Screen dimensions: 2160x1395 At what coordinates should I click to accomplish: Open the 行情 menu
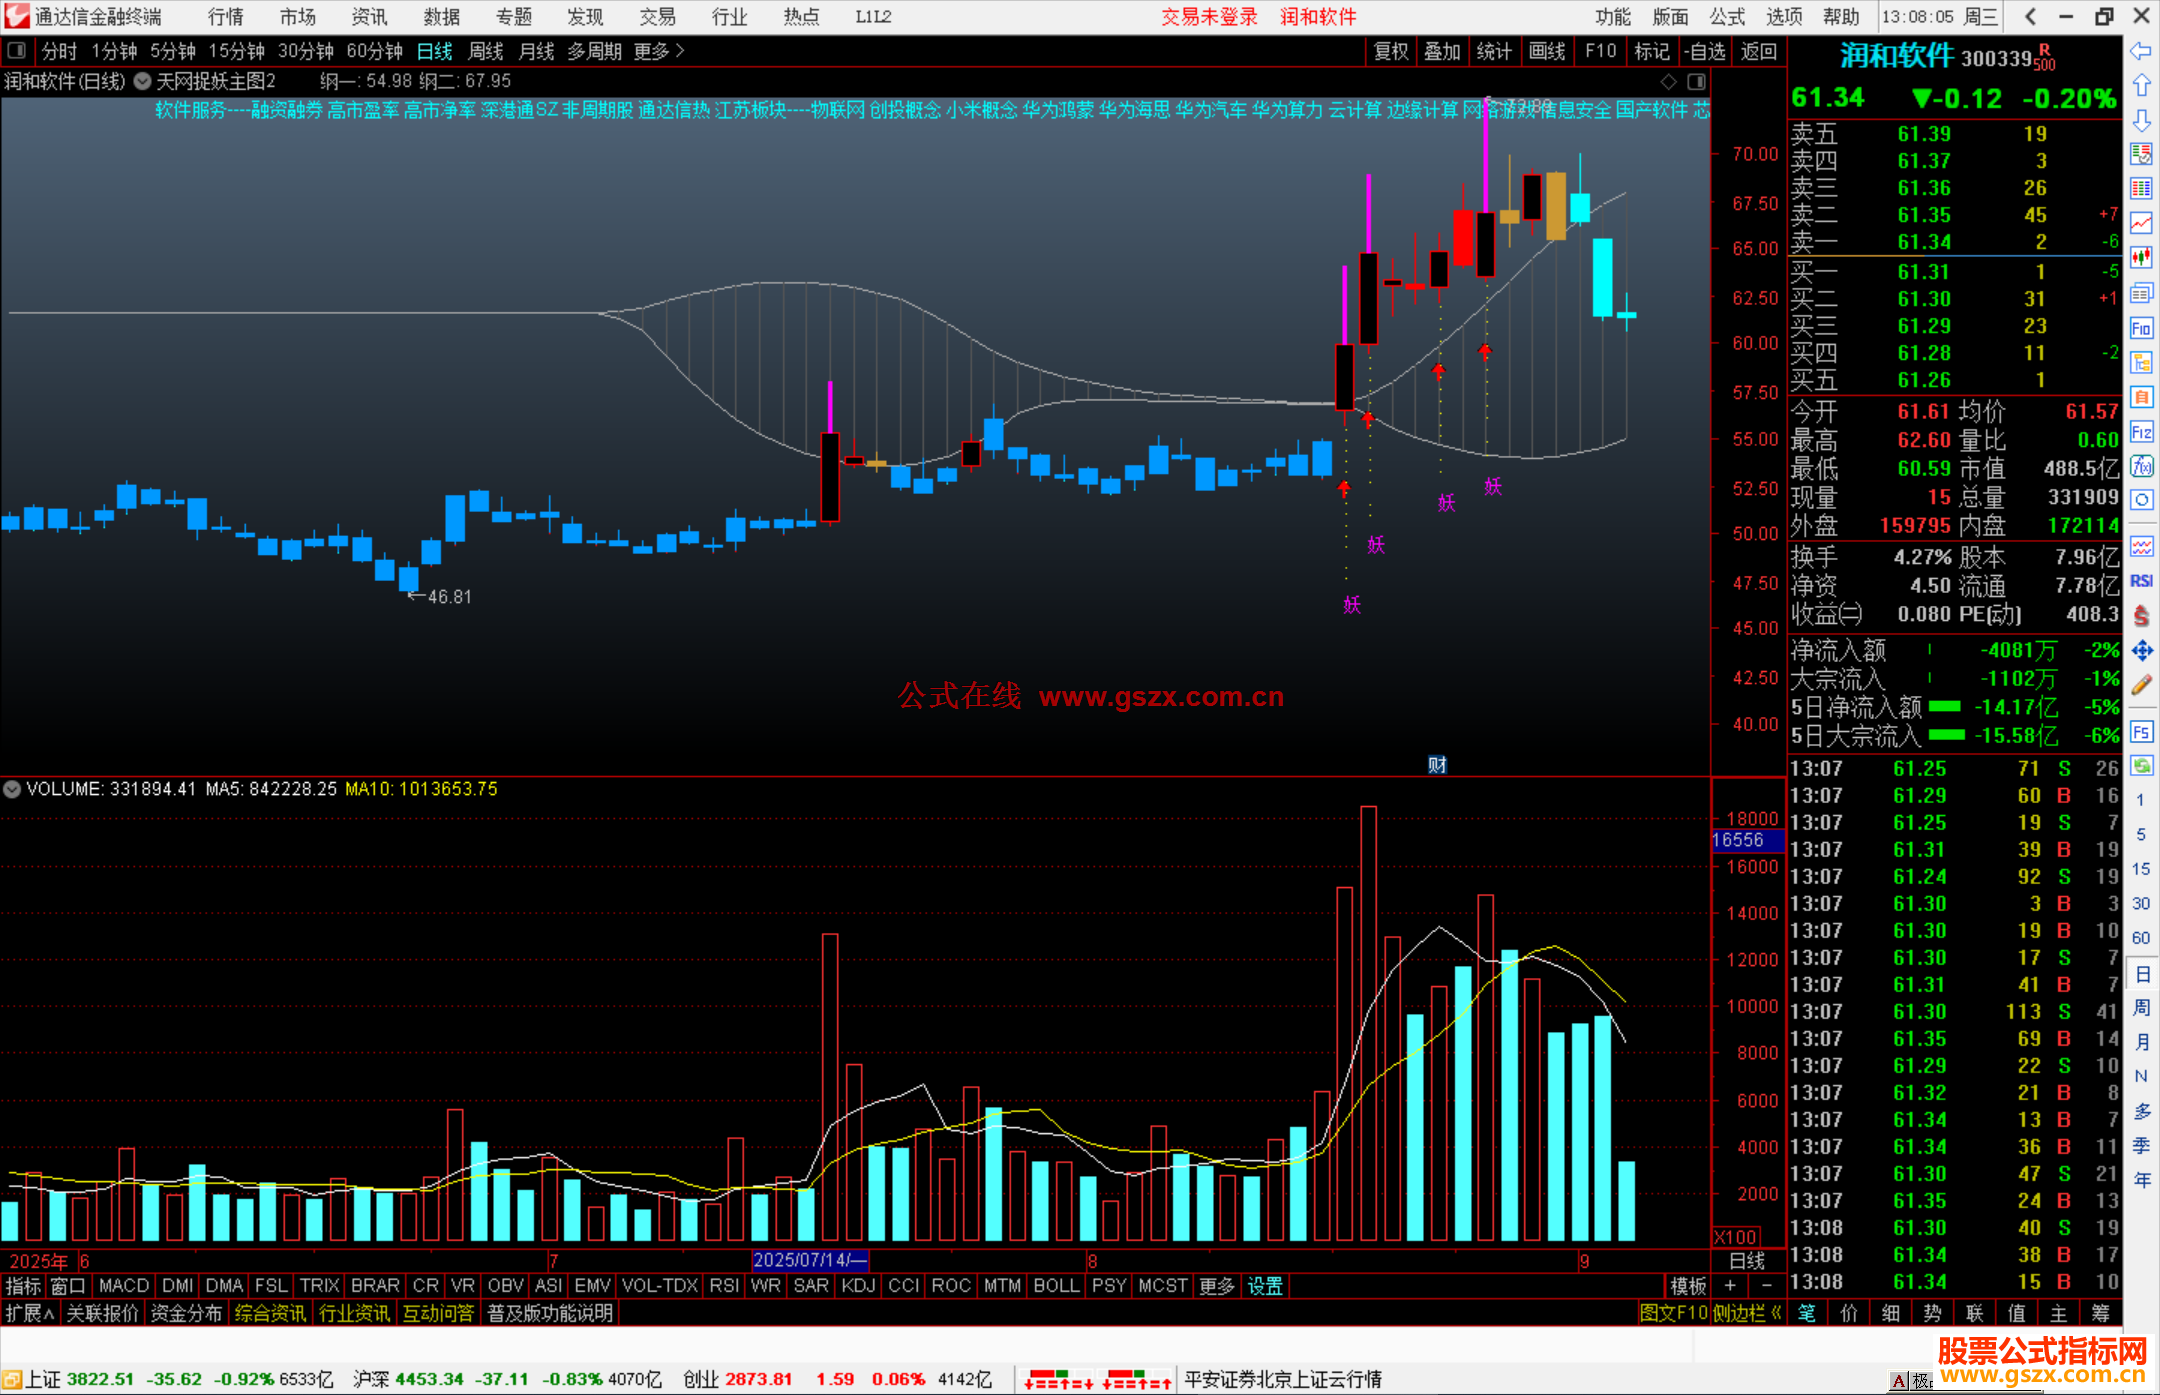(x=225, y=17)
